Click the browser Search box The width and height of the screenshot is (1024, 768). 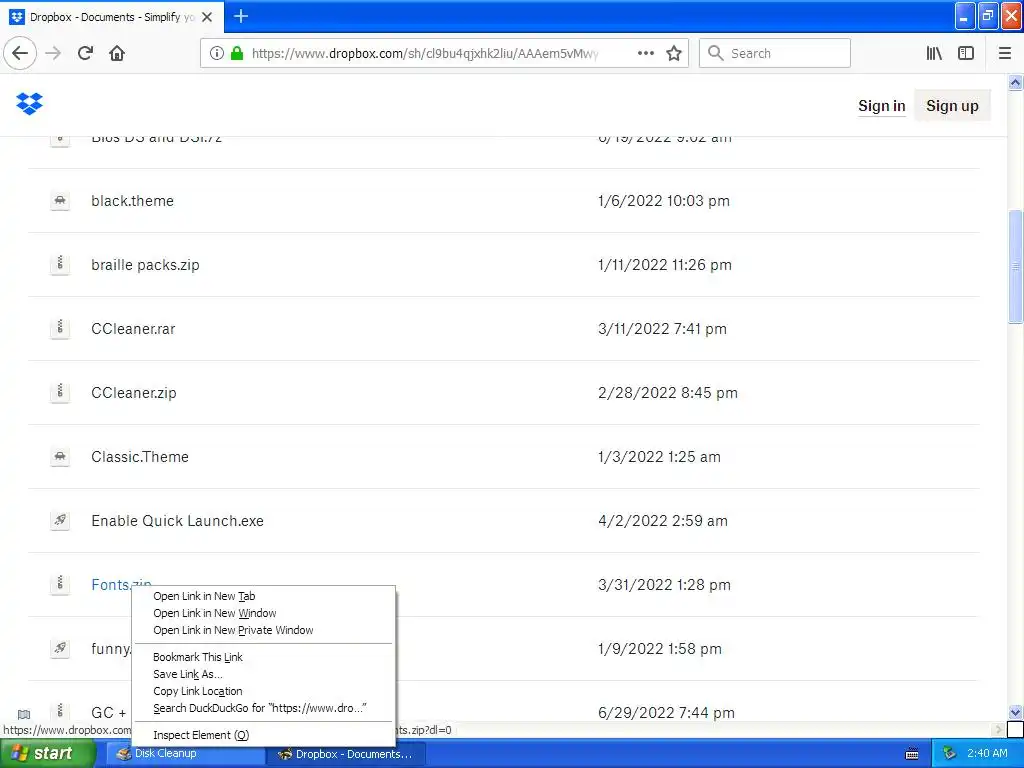(x=775, y=53)
